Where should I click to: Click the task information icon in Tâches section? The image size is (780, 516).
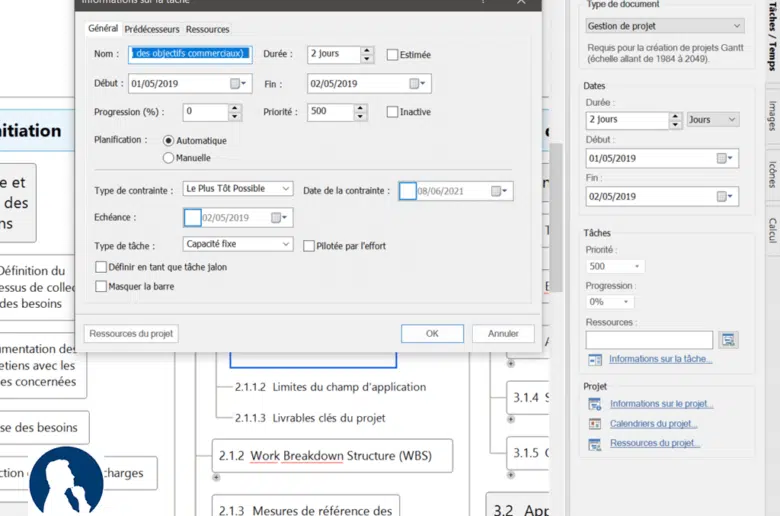594,360
